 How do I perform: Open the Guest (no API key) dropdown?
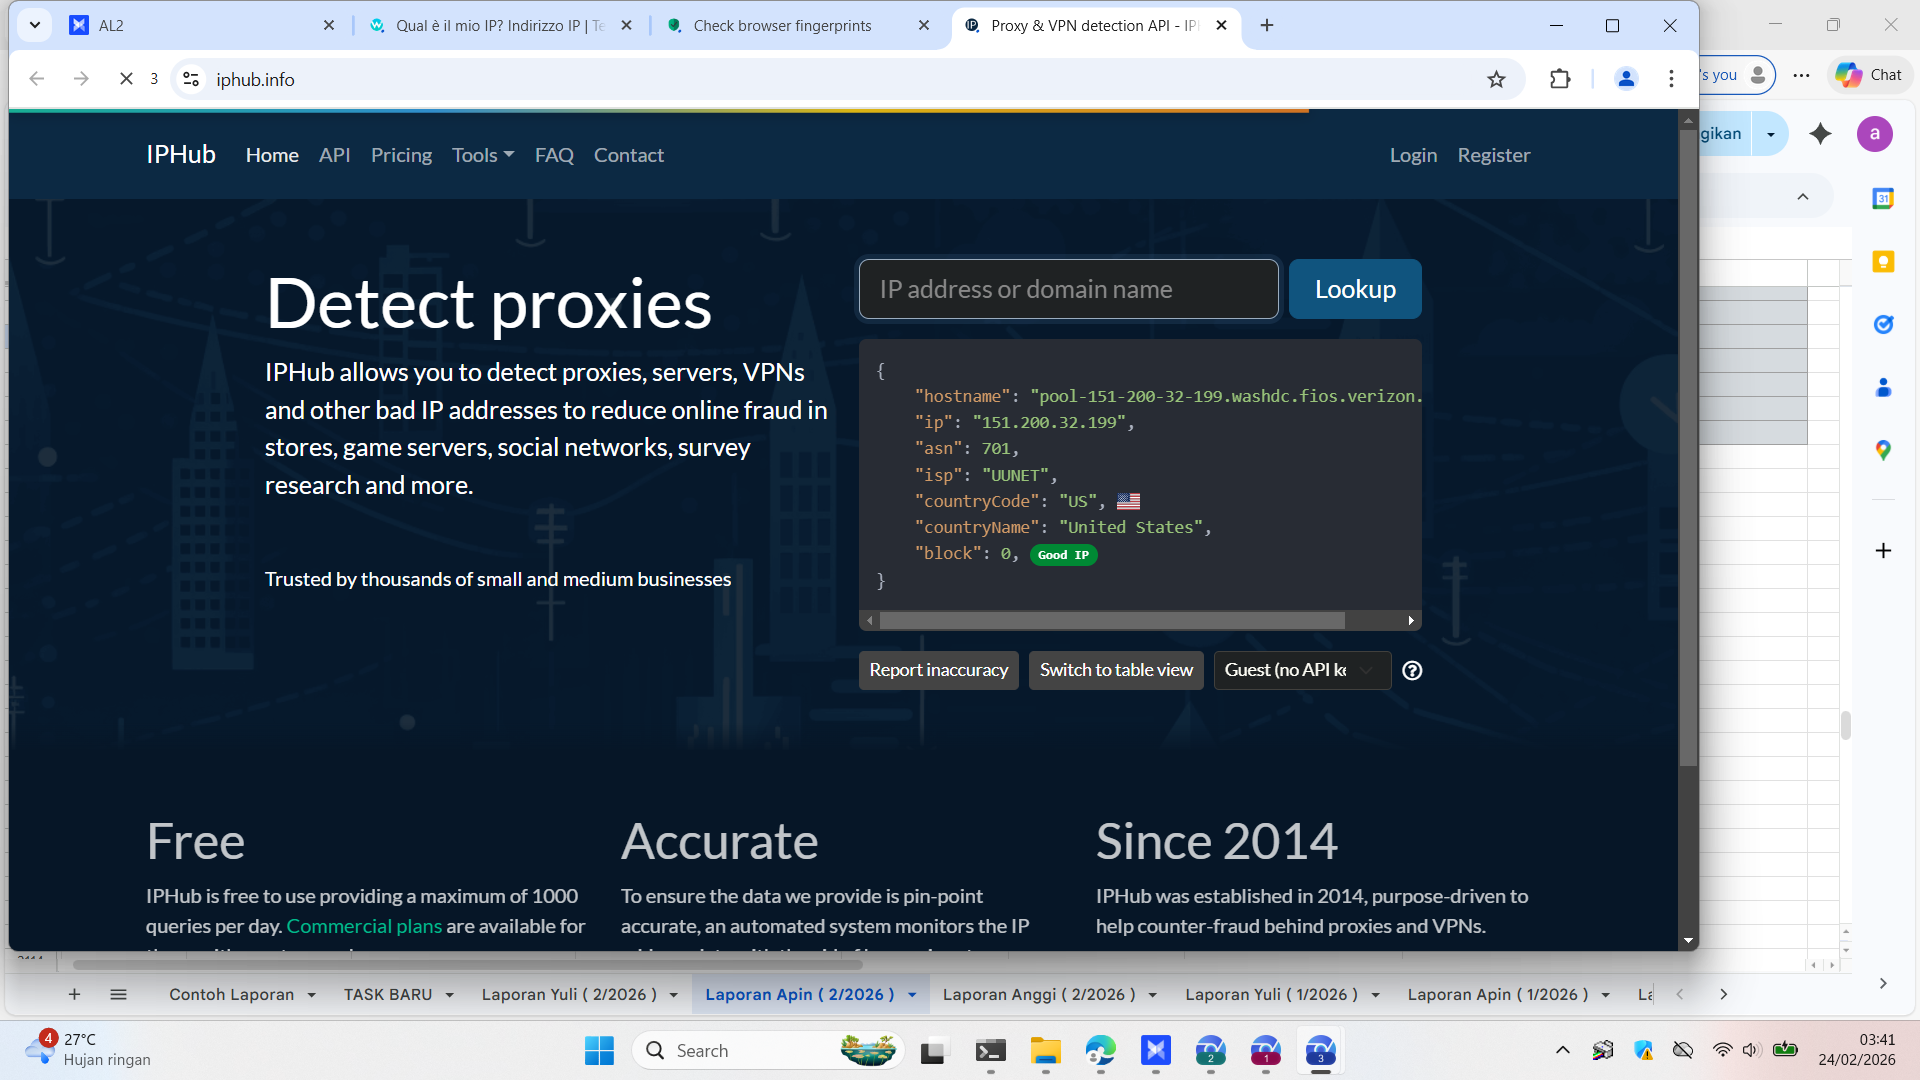pyautogui.click(x=1301, y=671)
